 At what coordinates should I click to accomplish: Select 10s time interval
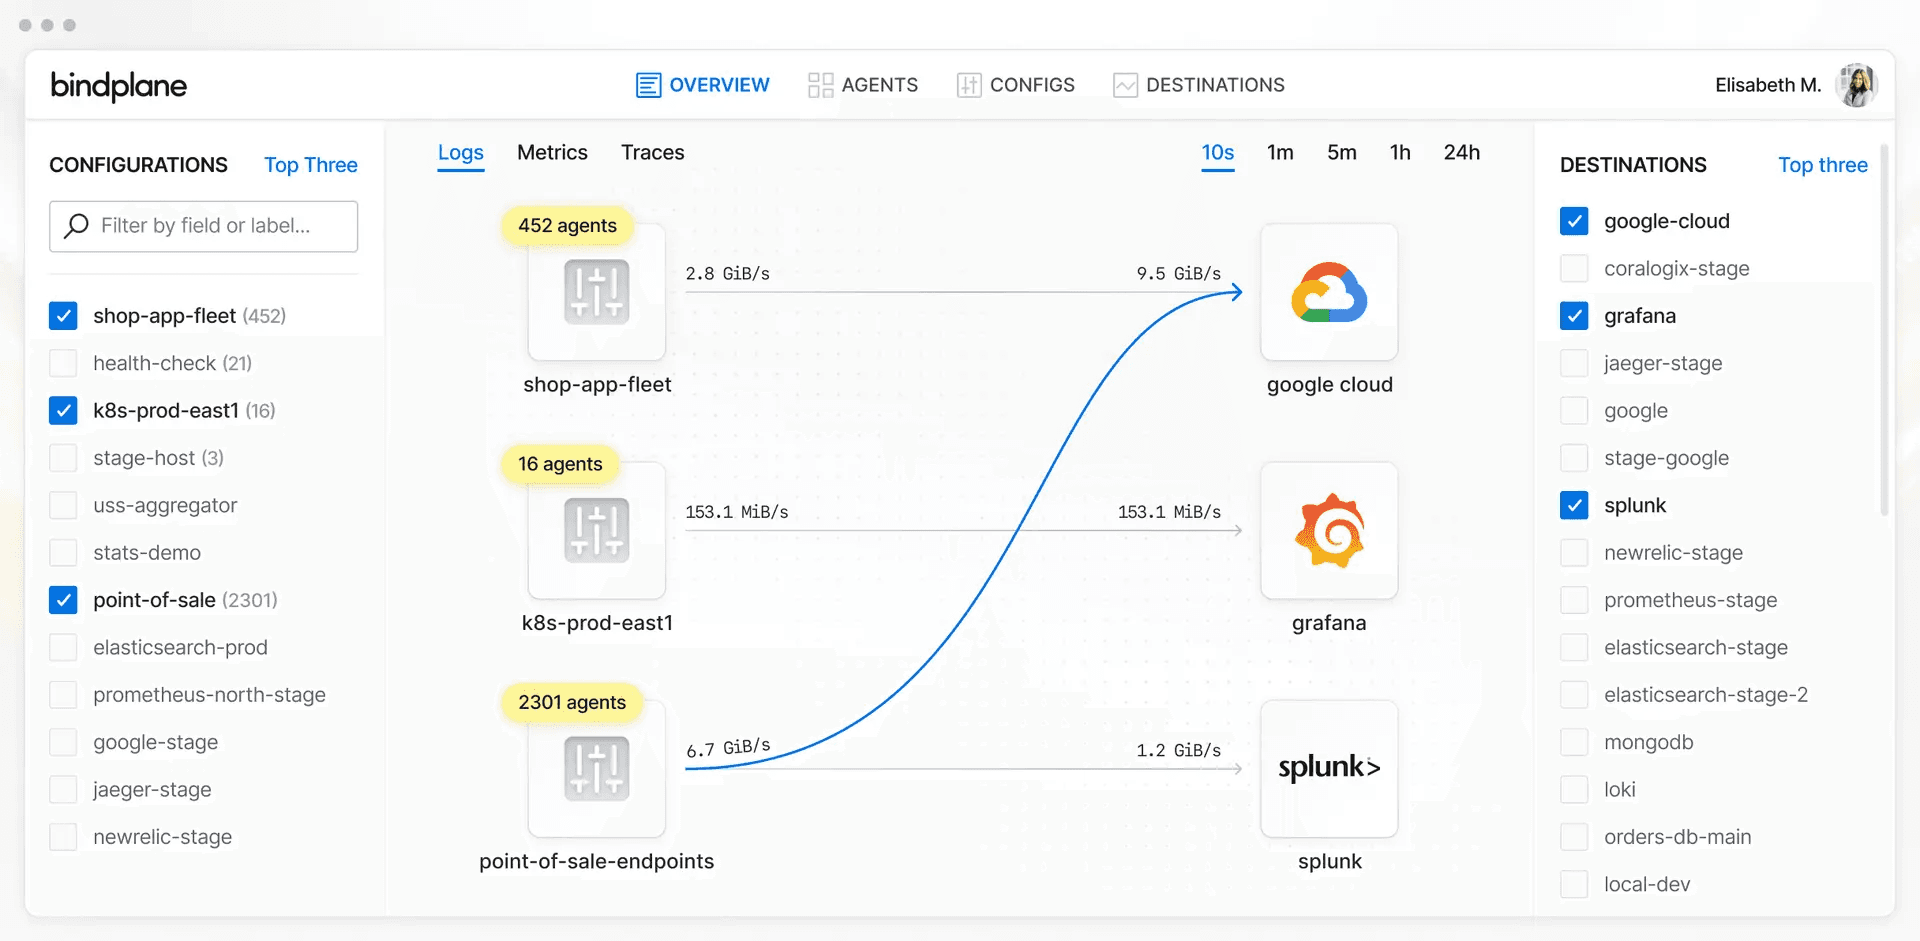click(1217, 153)
